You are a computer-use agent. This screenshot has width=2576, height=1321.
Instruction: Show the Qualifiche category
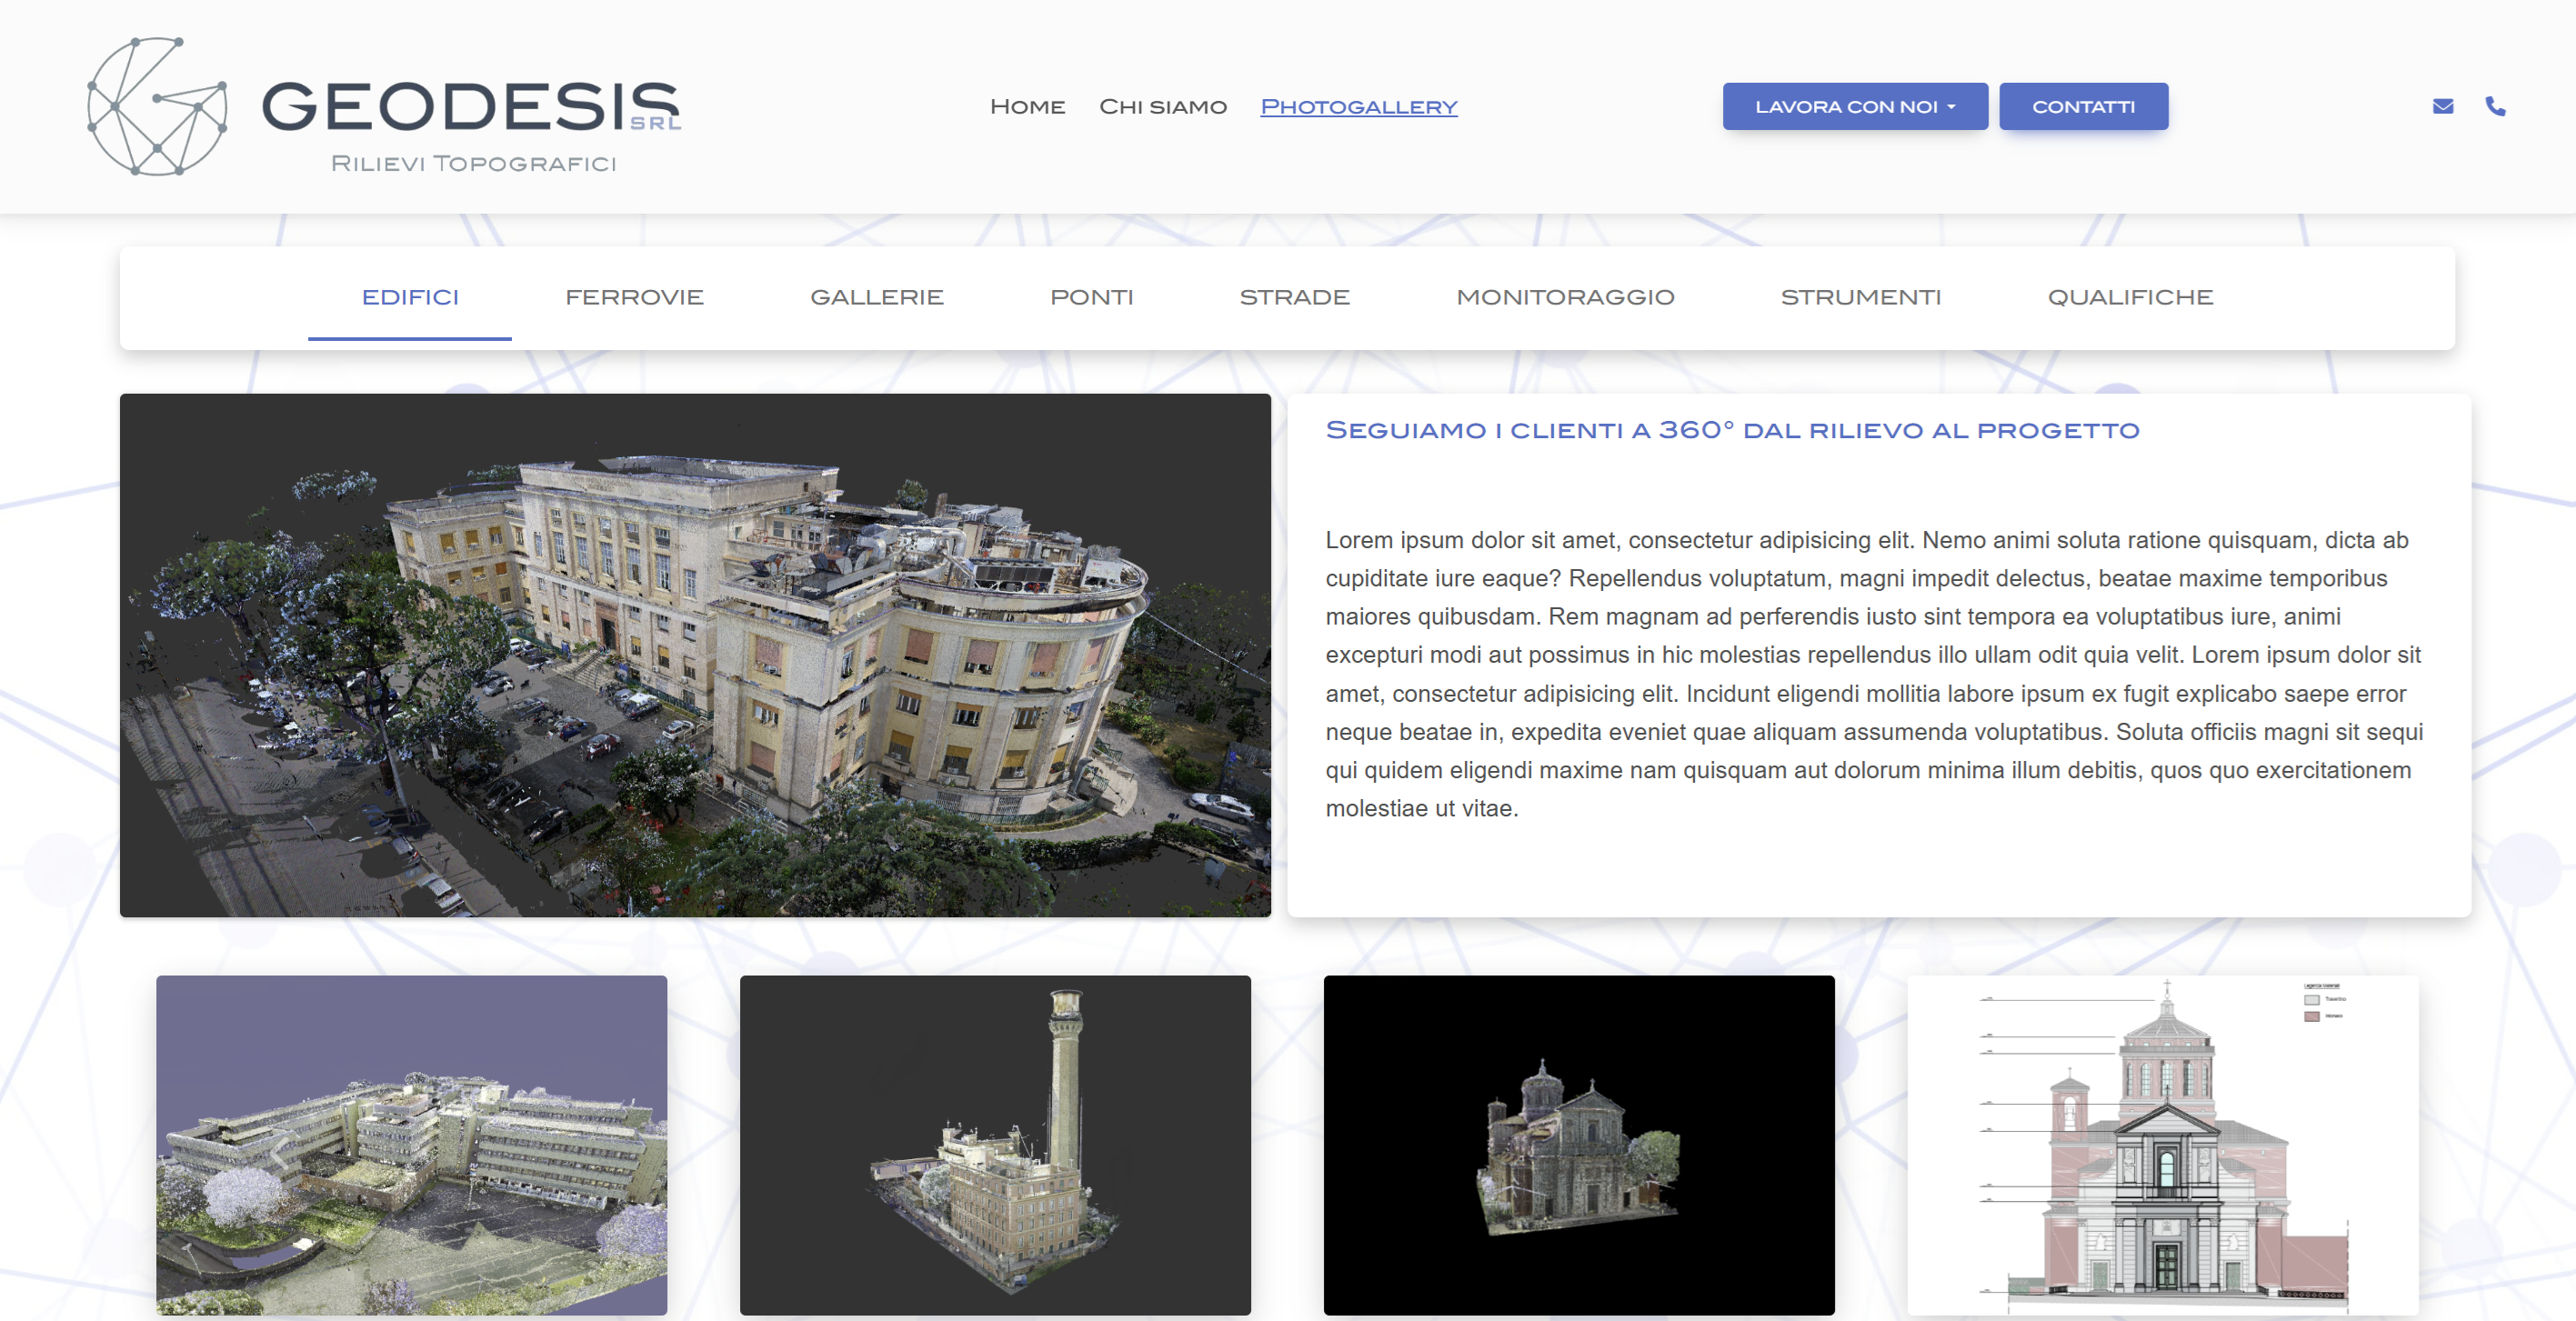tap(2131, 297)
